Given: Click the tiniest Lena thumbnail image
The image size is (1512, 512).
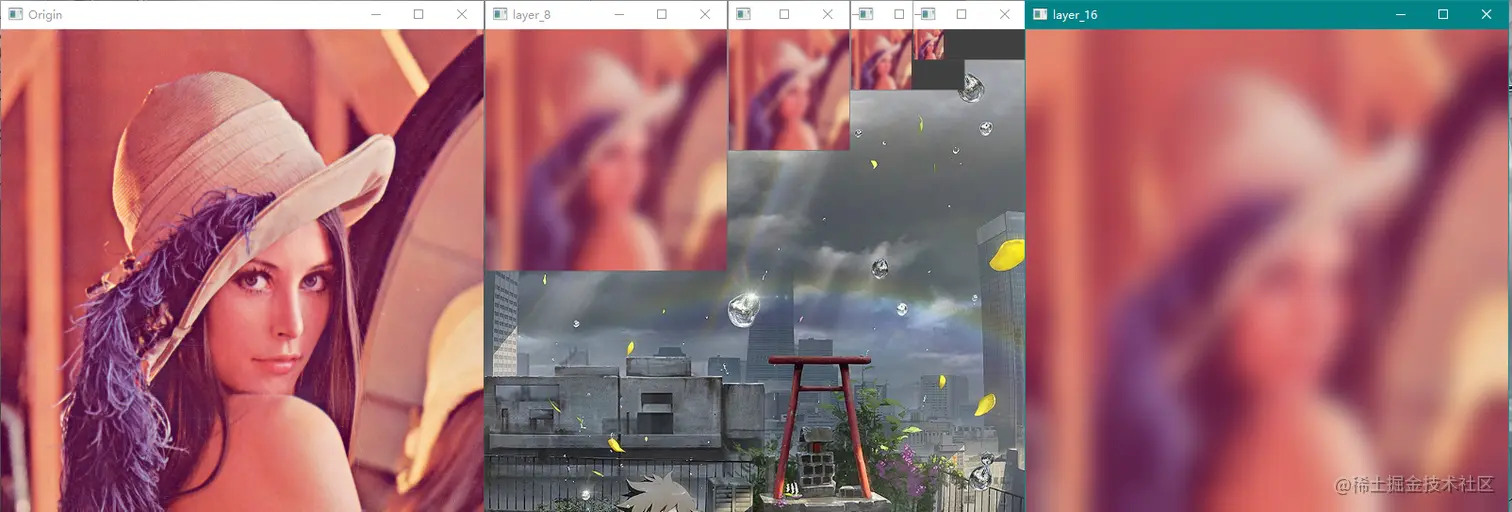Looking at the screenshot, I should [929, 45].
